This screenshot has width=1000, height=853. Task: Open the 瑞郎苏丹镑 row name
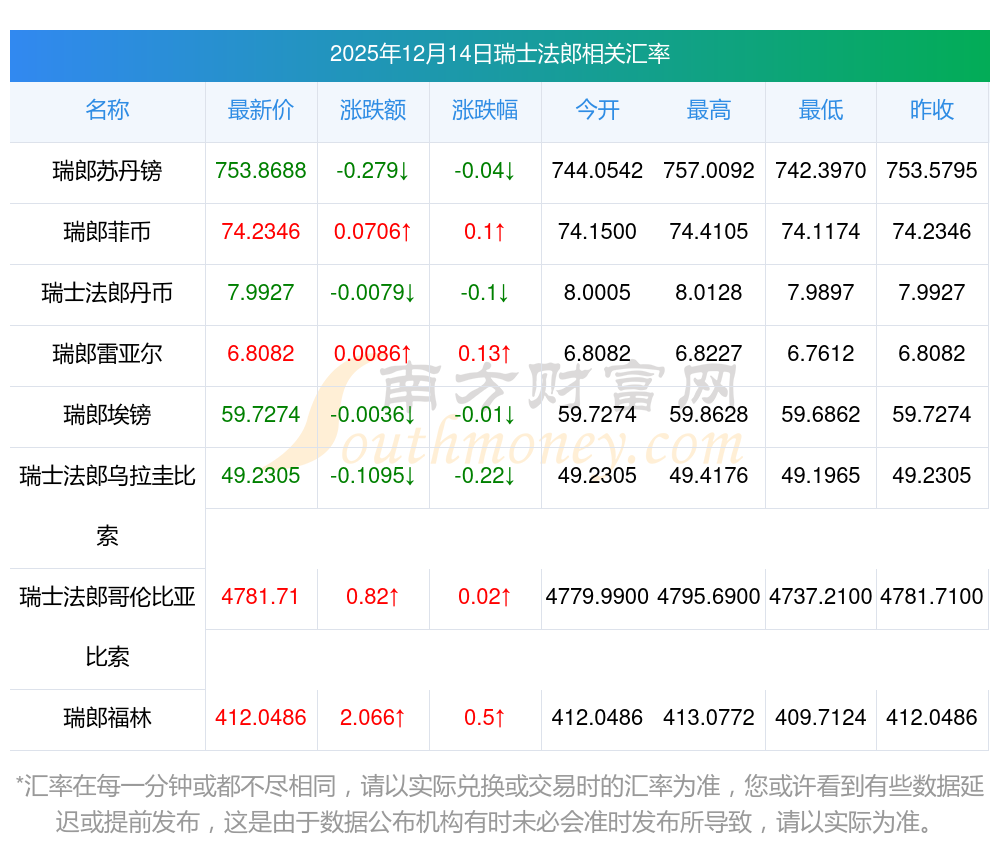pos(107,171)
